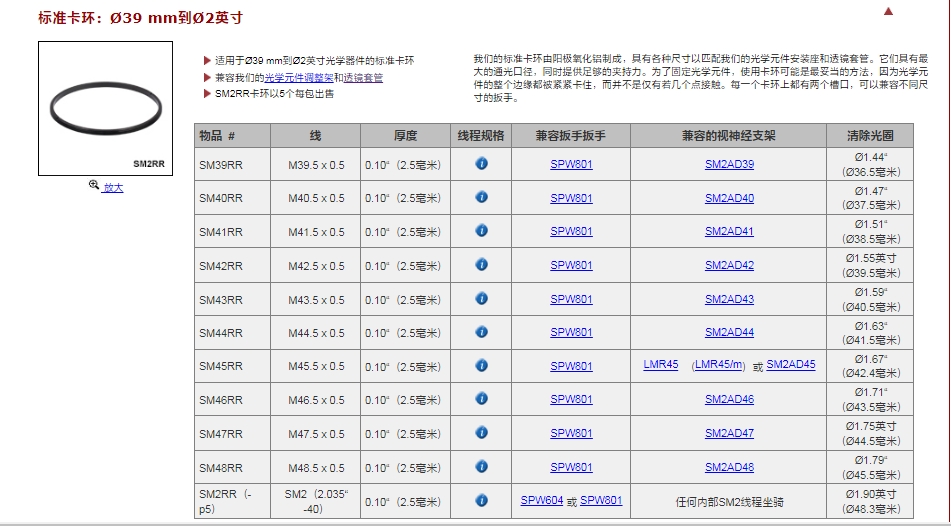The height and width of the screenshot is (526, 951).
Task: Open thread spec info for SM42RR
Action: tap(482, 265)
